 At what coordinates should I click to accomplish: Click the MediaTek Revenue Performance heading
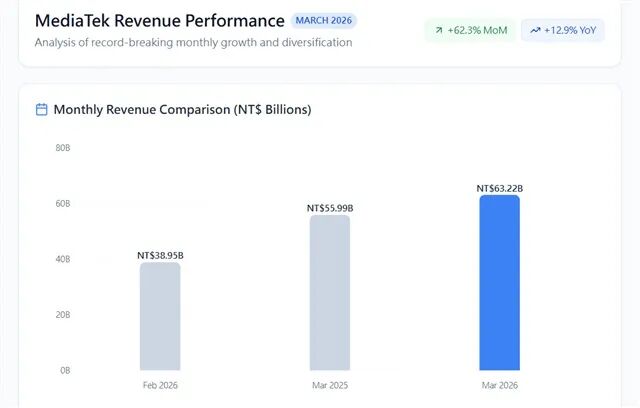[x=159, y=21]
